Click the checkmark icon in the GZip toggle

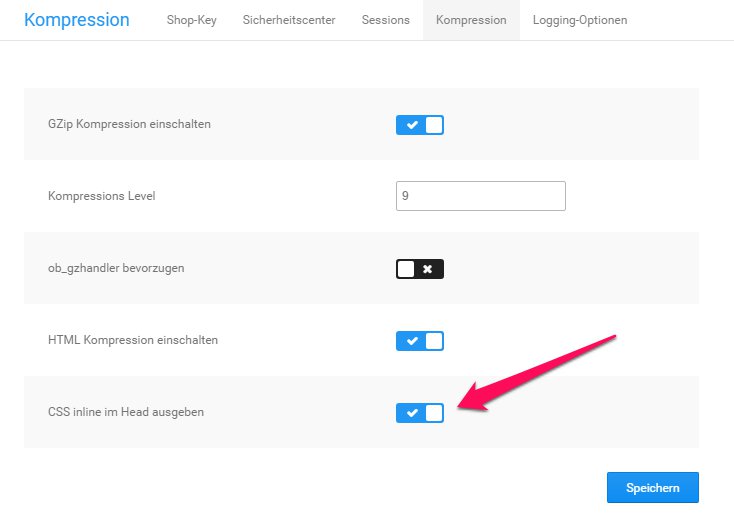pos(411,125)
